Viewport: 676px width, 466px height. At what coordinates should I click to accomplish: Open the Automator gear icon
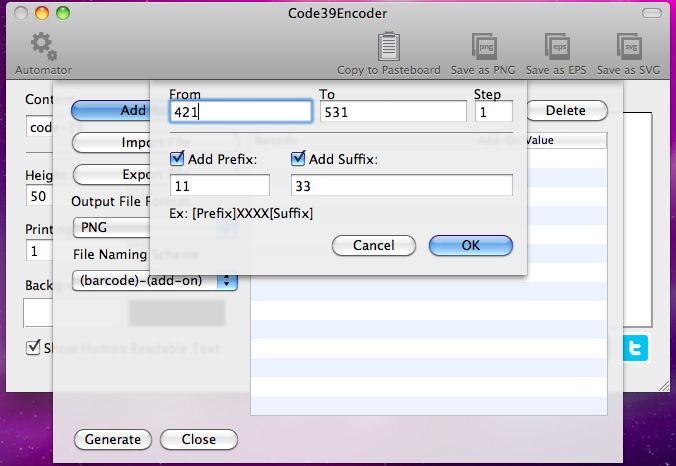(43, 46)
